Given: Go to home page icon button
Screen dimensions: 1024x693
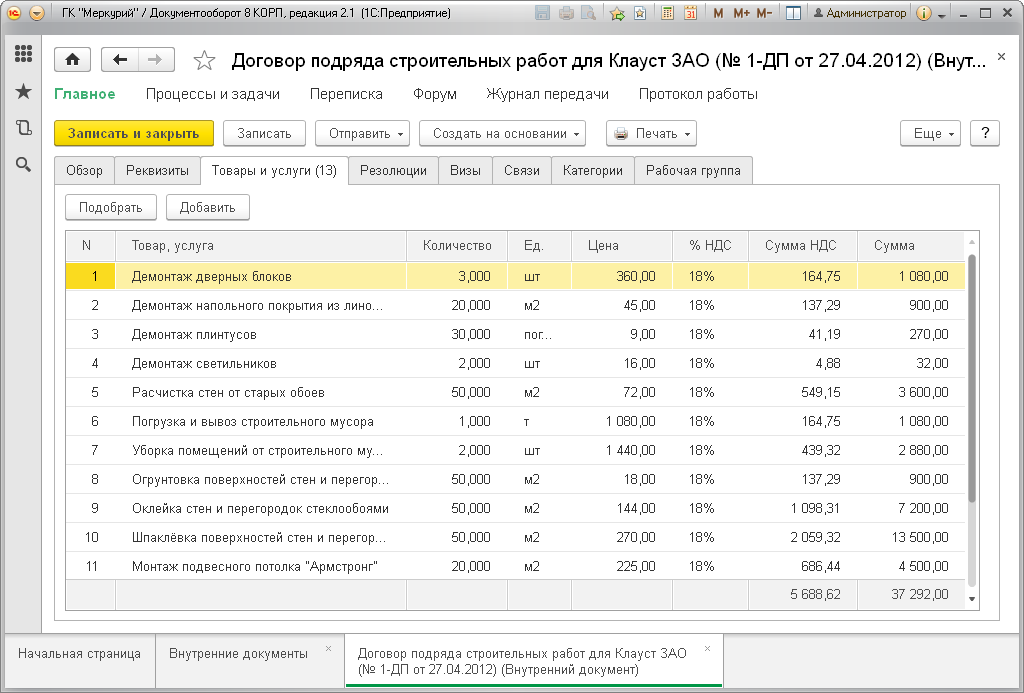Looking at the screenshot, I should 72,60.
